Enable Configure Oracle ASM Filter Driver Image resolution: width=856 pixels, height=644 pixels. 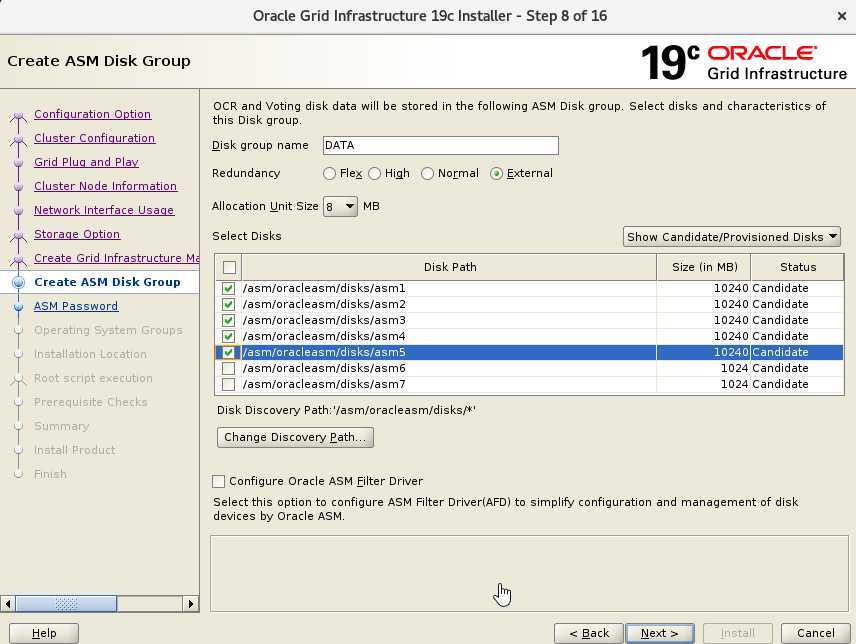218,481
